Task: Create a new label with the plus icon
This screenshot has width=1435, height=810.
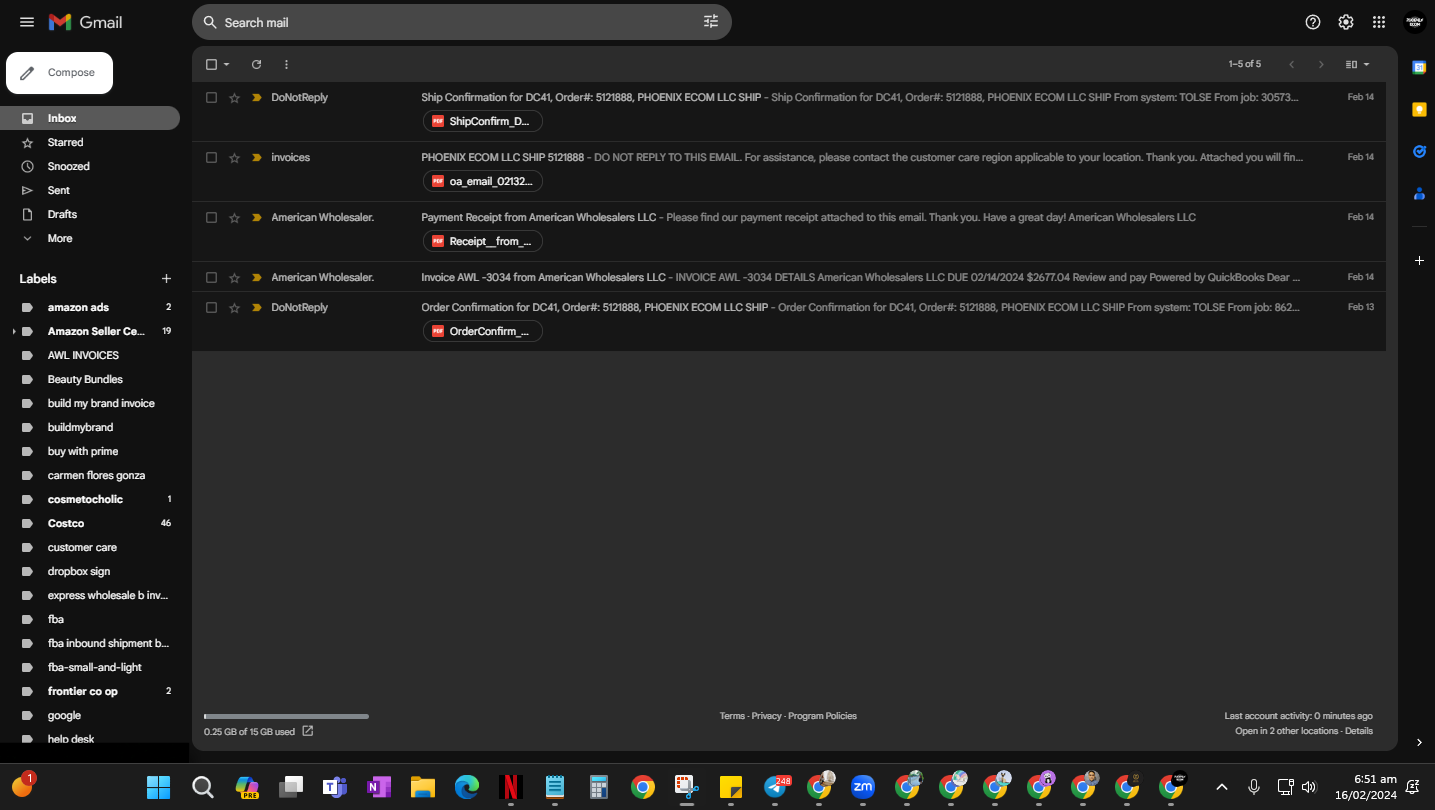Action: [166, 279]
